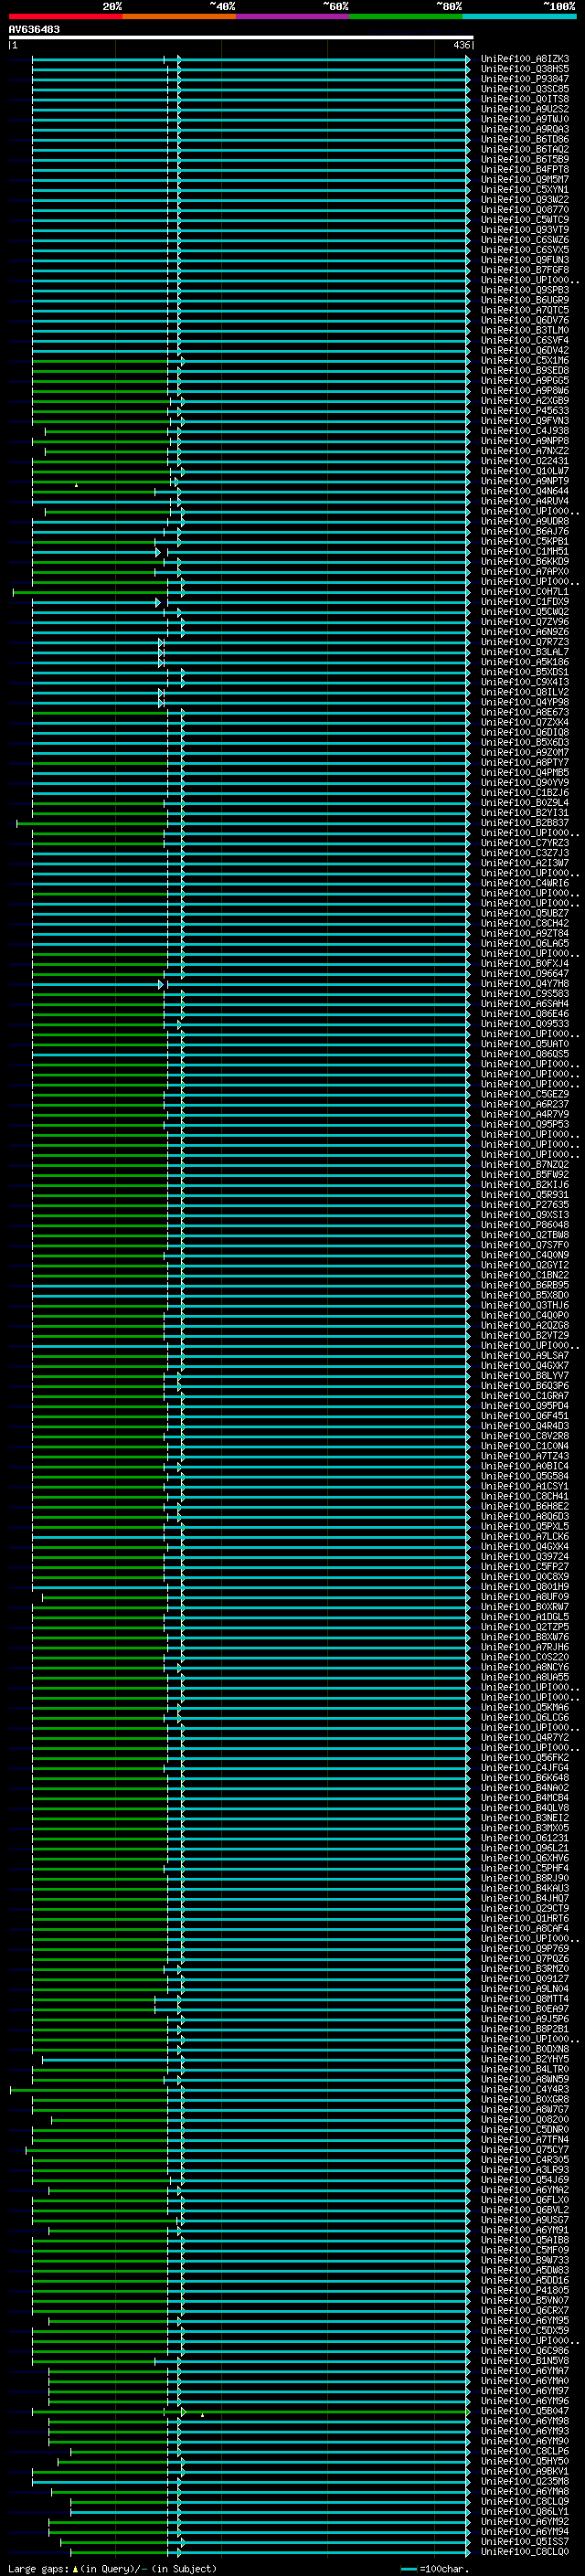Select label UniRef100_Q93VT9
Viewport: 585px width, 2576px height.
(525, 230)
